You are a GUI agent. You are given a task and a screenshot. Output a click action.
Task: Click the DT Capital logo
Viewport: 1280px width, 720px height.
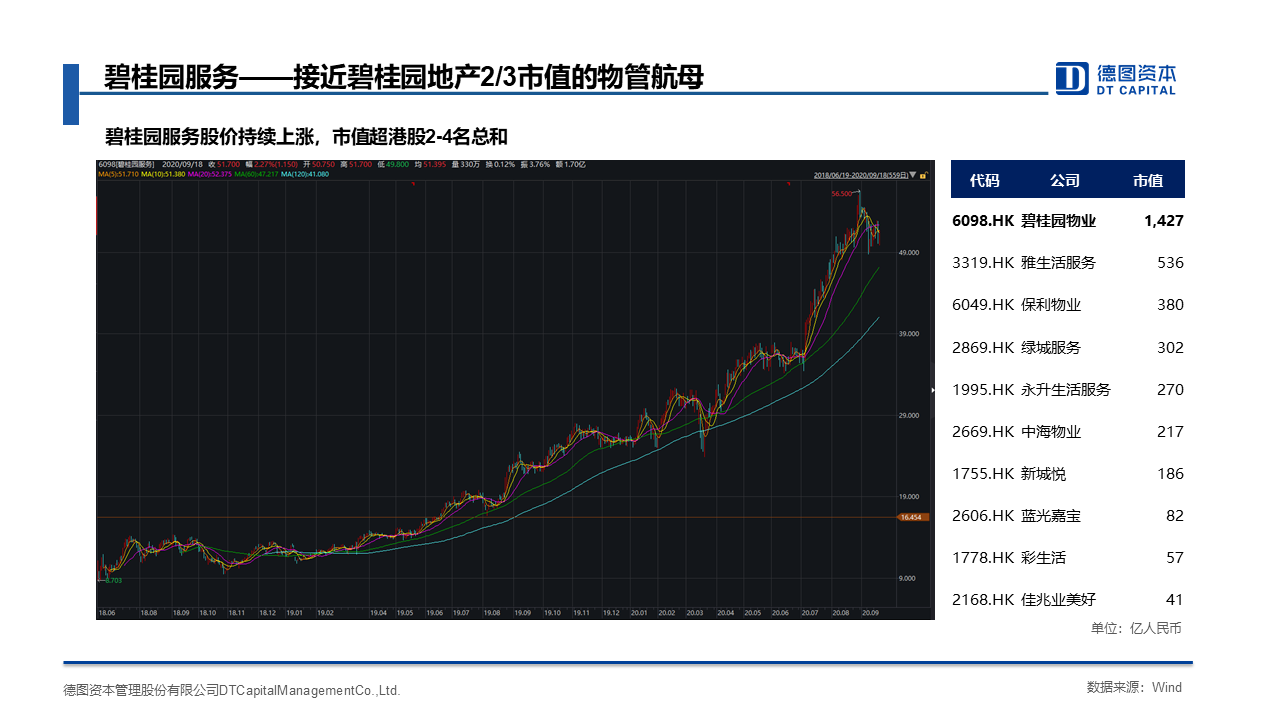1116,78
